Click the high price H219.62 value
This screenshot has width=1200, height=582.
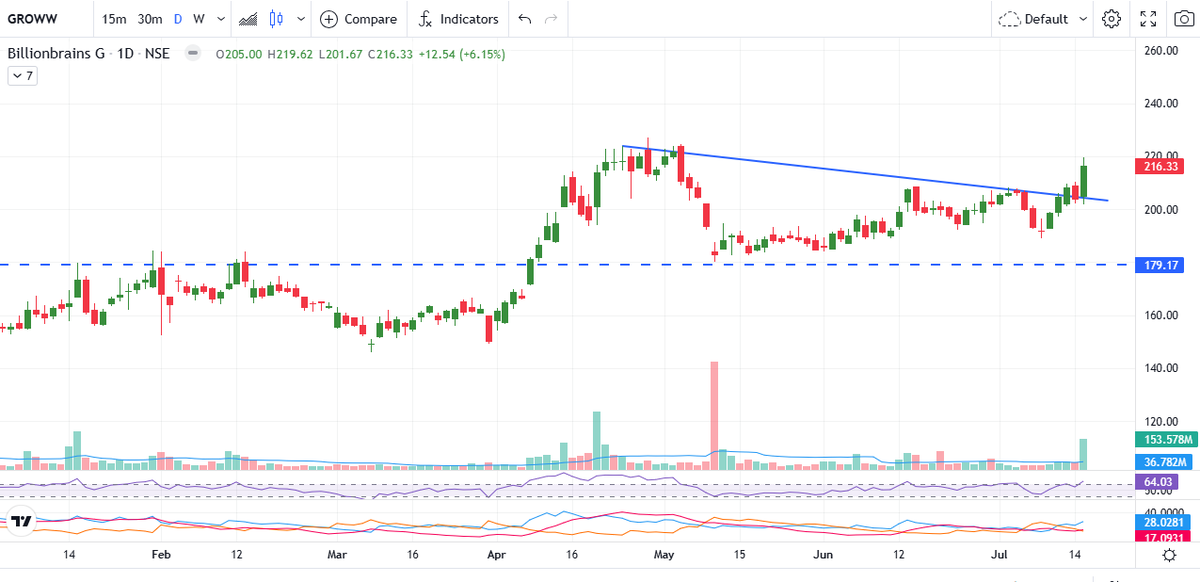click(x=291, y=54)
